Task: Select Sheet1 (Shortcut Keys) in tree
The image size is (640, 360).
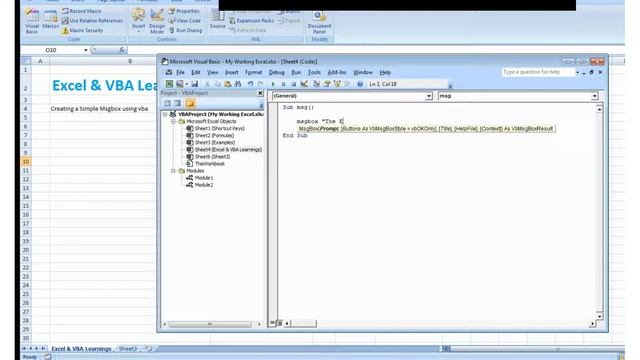Action: [220, 128]
